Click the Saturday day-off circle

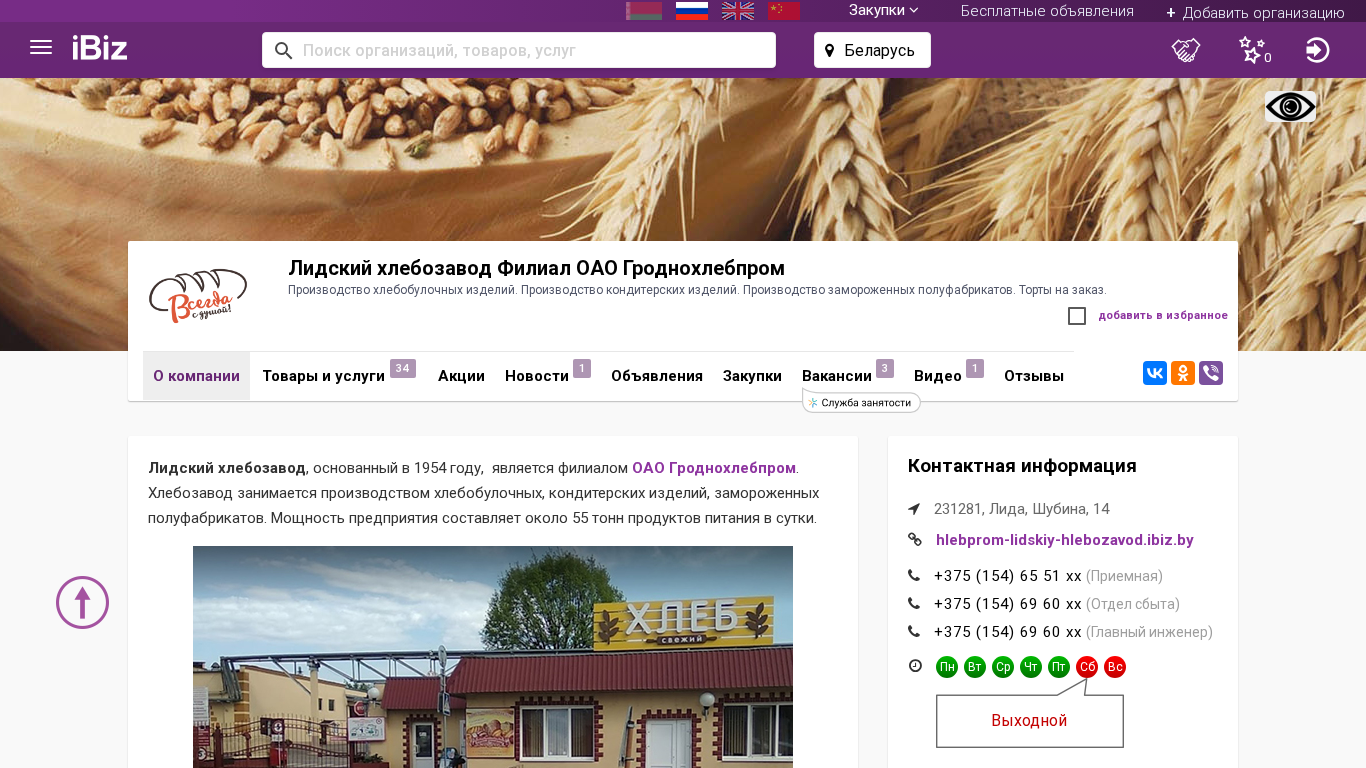pos(1087,667)
